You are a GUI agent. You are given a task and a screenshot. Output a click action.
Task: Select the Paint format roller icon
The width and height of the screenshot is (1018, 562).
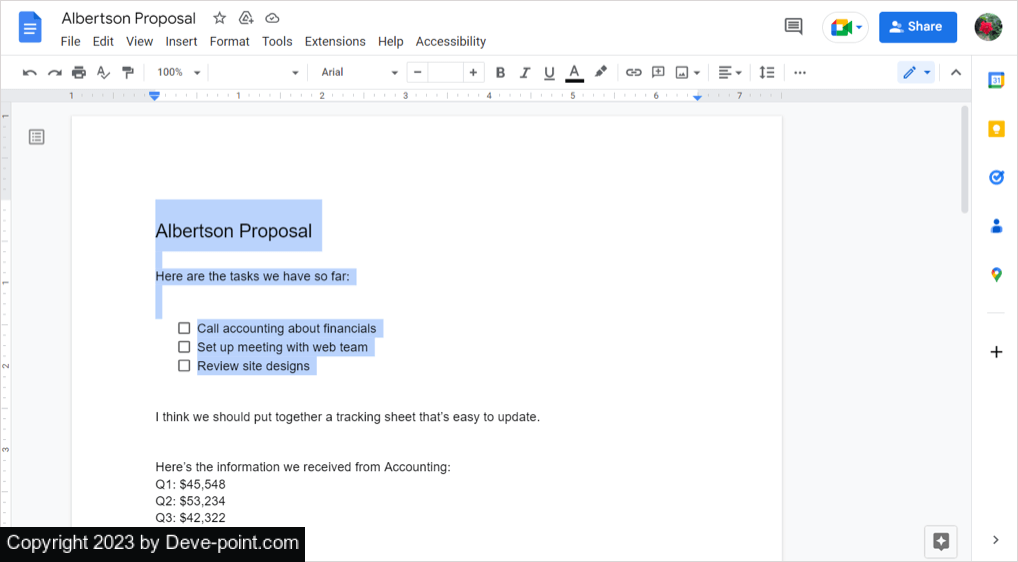coord(127,72)
